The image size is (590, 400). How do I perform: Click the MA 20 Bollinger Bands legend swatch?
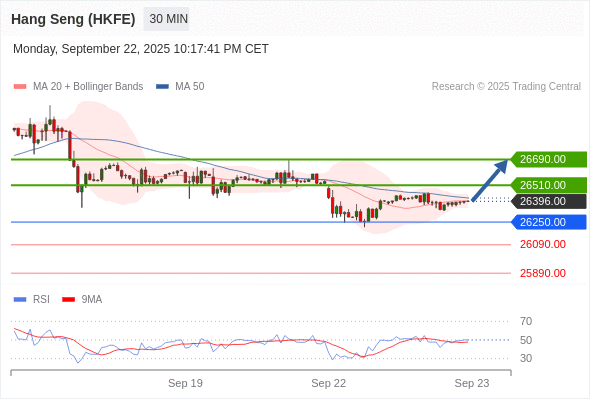point(20,87)
